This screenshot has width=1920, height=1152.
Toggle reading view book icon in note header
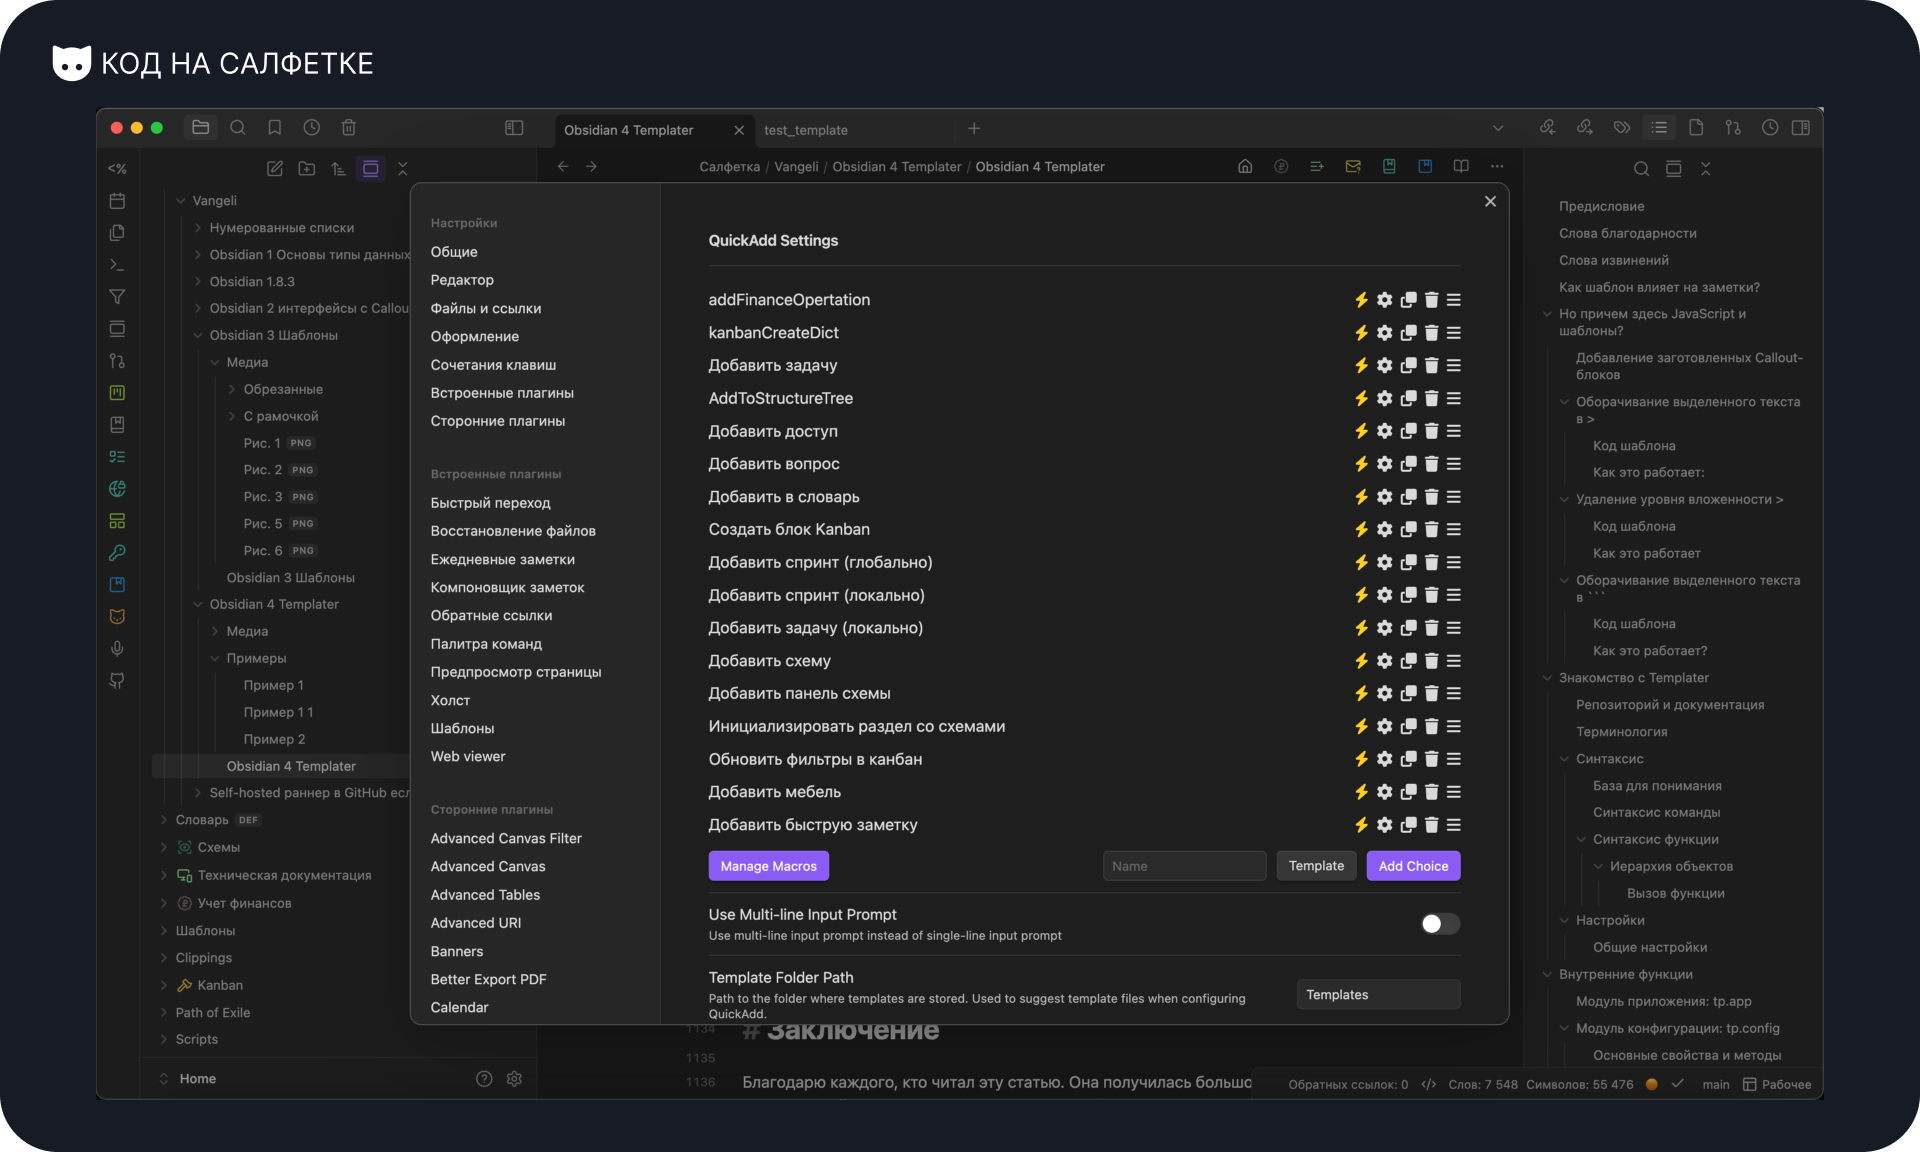coord(1461,167)
